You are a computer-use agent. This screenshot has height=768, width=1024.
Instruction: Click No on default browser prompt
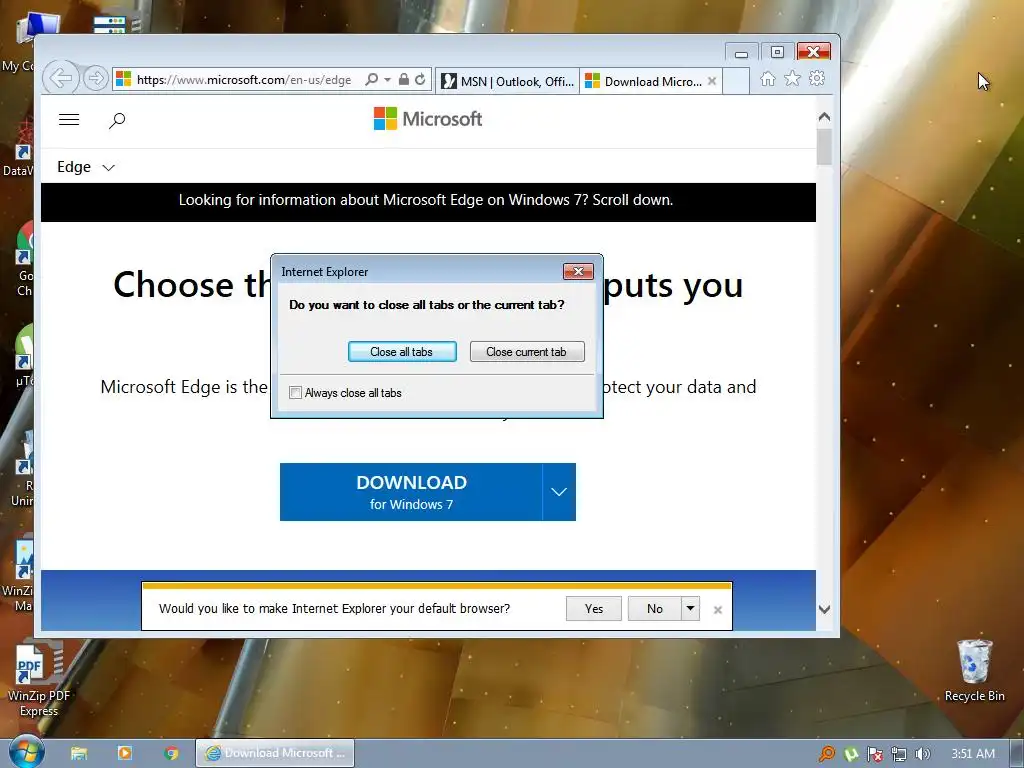[654, 609]
